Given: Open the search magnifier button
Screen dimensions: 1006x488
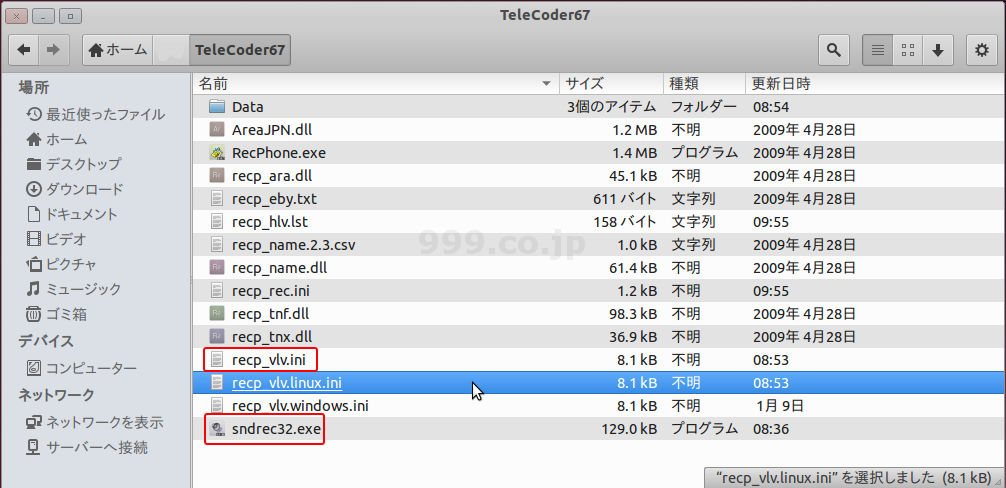Looking at the screenshot, I should click(833, 50).
